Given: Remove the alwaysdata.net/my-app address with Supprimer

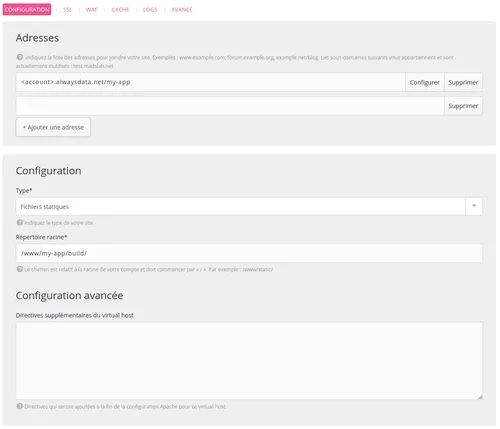Looking at the screenshot, I should tap(463, 82).
